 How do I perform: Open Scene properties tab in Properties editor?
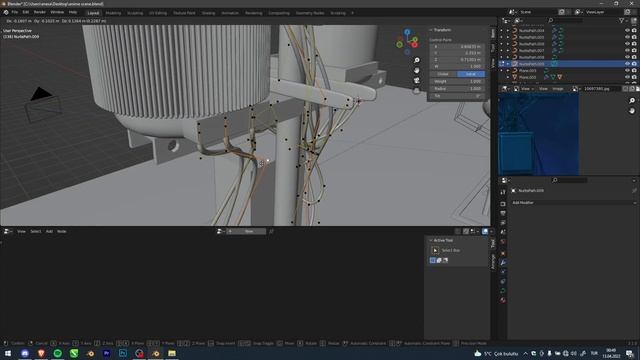(503, 232)
